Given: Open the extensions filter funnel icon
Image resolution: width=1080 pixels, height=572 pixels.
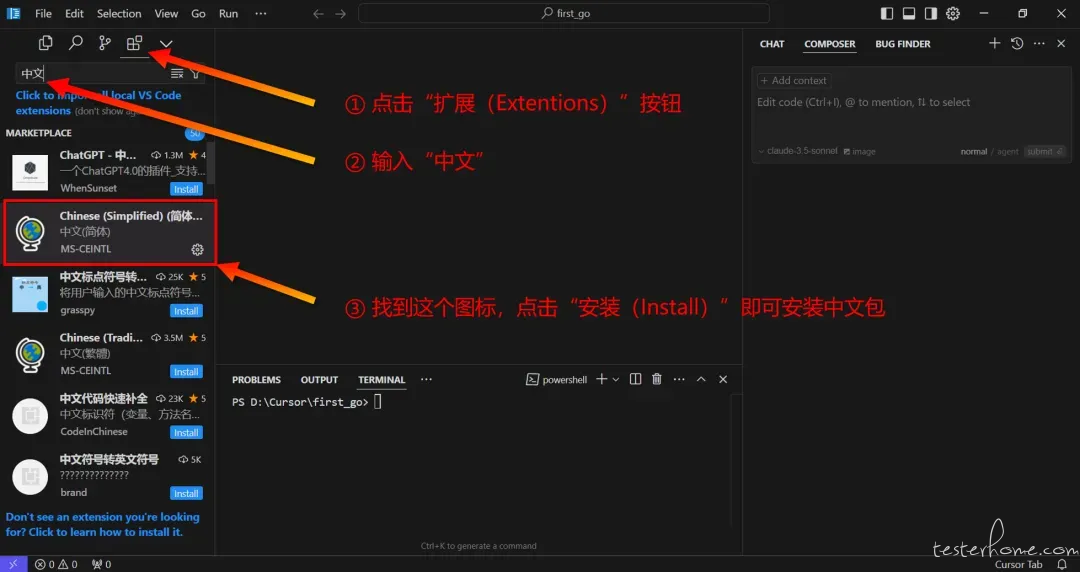Looking at the screenshot, I should coord(196,73).
